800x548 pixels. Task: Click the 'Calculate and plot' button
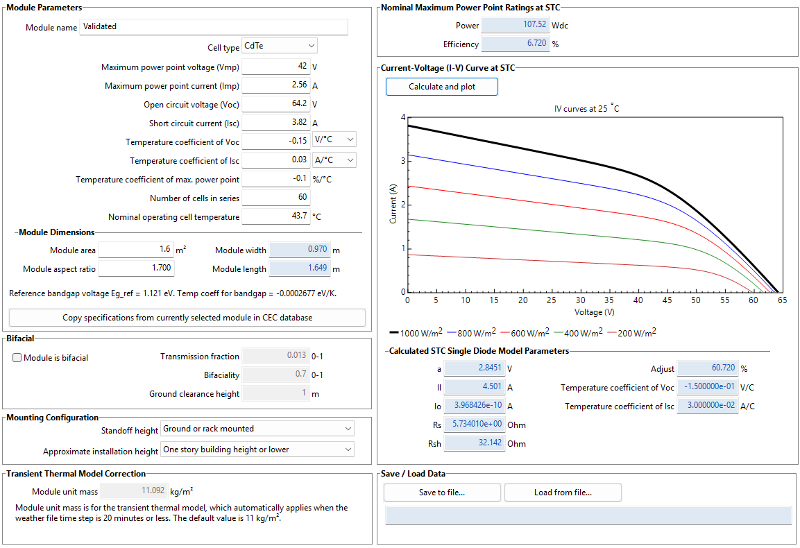pyautogui.click(x=441, y=87)
